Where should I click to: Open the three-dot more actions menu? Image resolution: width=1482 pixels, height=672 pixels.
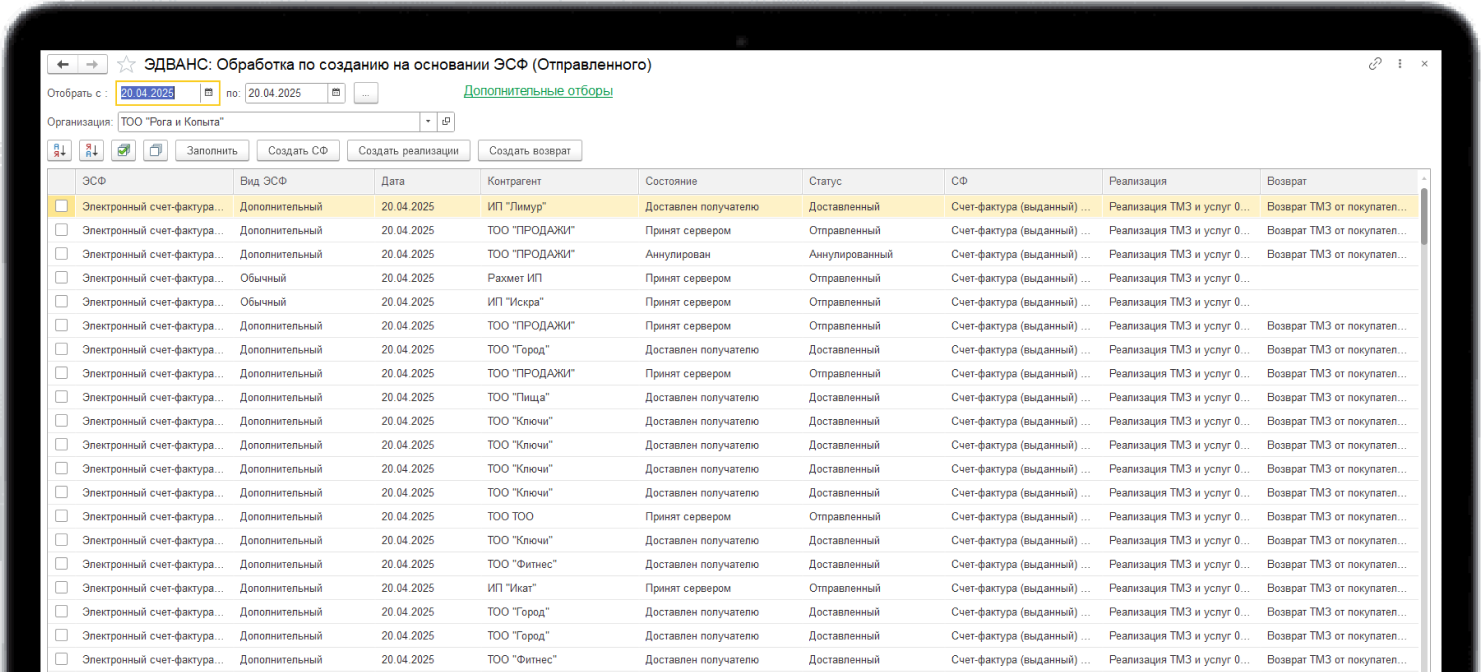[x=1400, y=64]
